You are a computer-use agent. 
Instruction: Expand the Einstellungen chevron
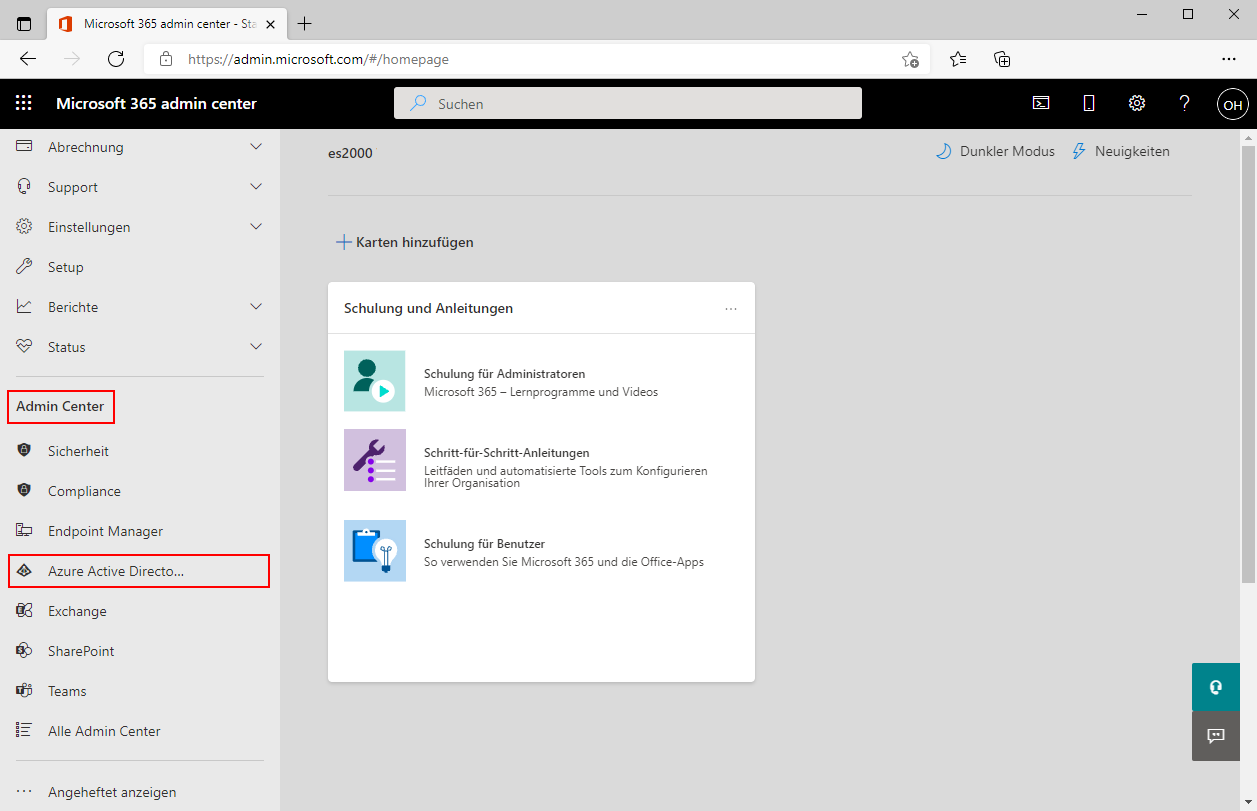coord(256,227)
